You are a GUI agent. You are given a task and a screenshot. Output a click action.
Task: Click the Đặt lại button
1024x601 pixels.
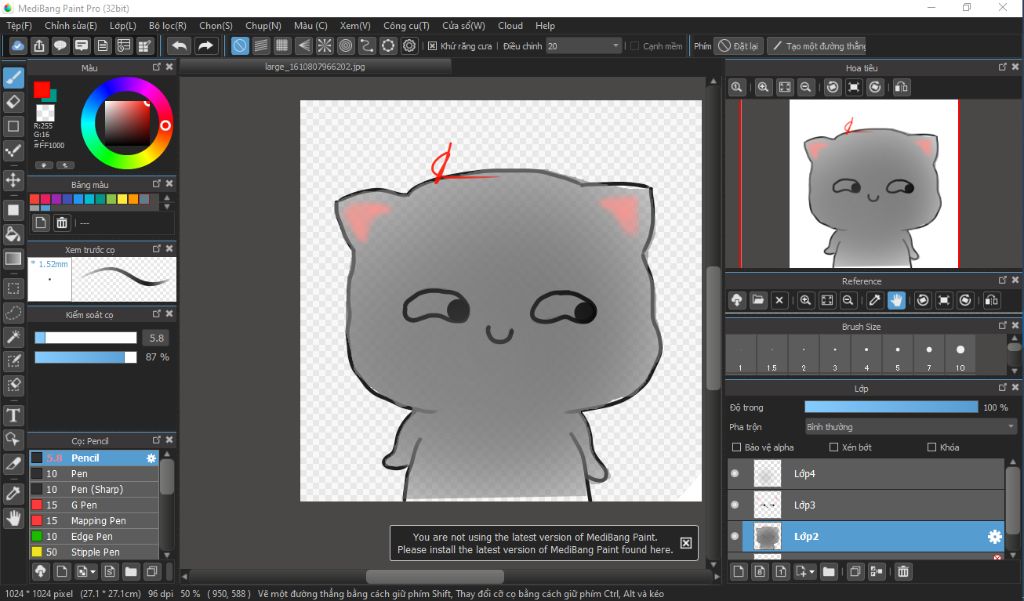pos(739,46)
